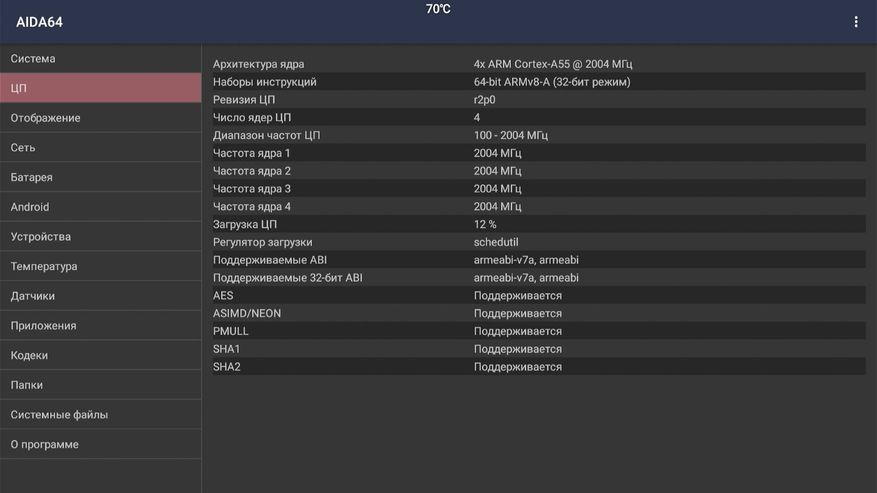Open the Приложения list
The height and width of the screenshot is (493, 877).
[x=100, y=326]
